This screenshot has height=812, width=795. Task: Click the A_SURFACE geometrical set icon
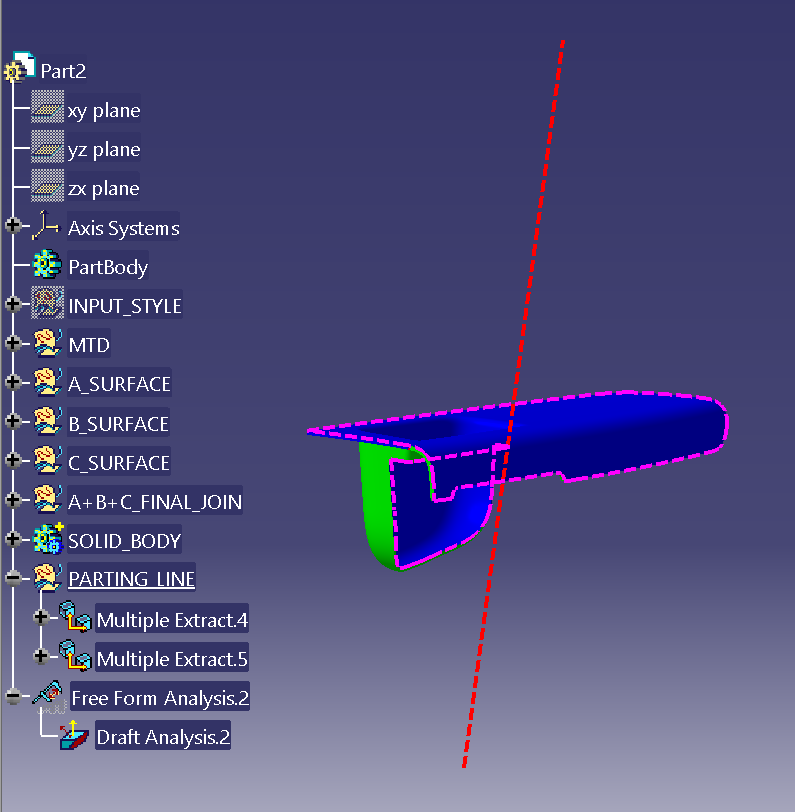48,382
